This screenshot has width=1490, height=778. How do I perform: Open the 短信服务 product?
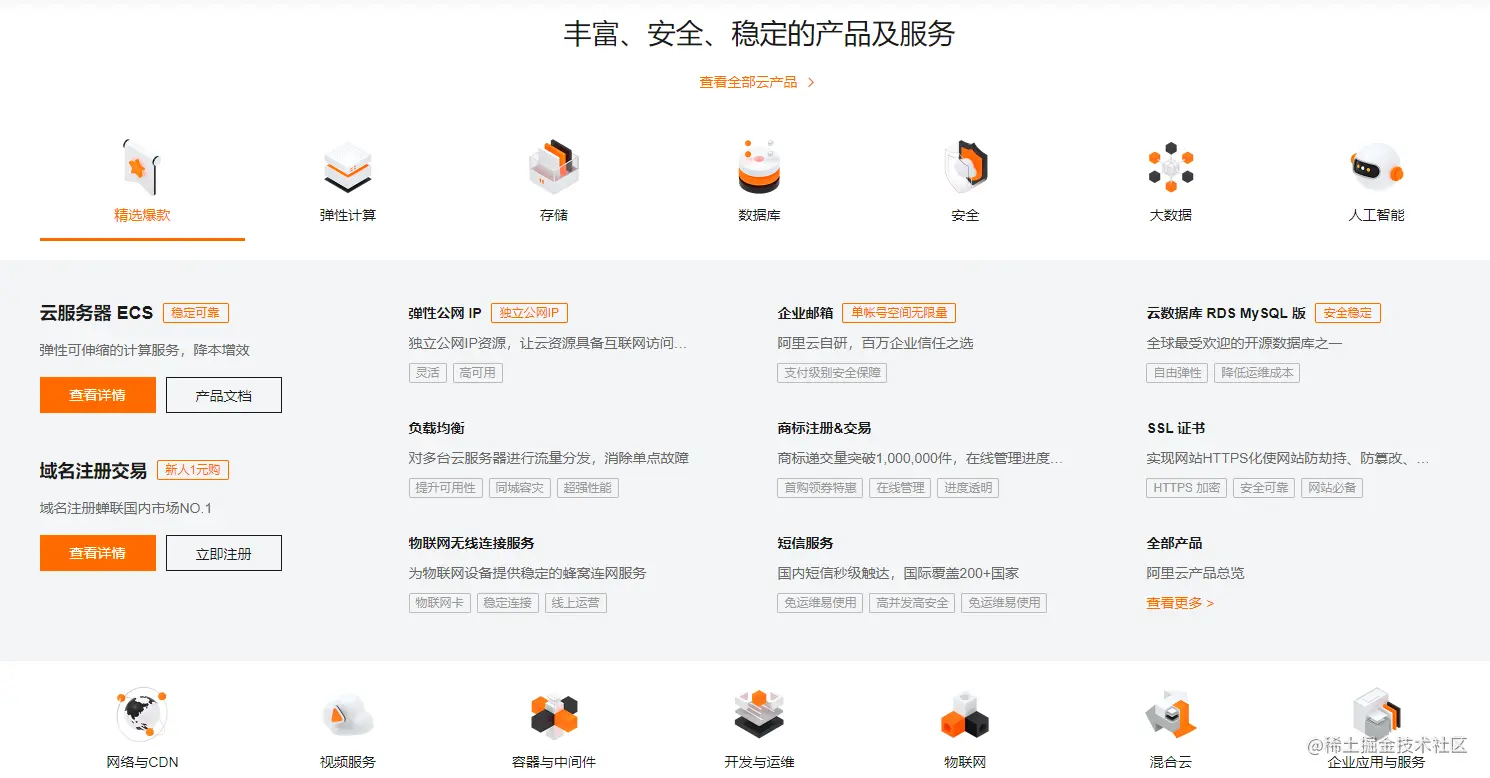click(x=805, y=543)
